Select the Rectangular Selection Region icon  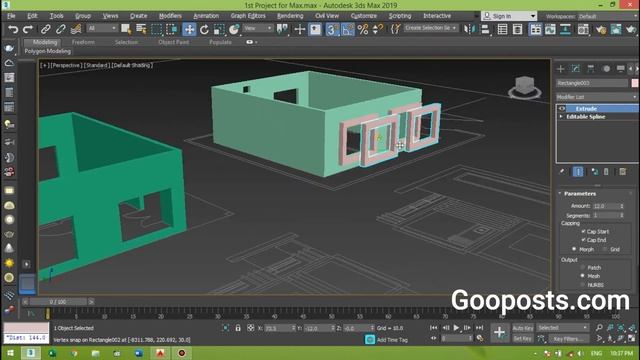(x=157, y=29)
